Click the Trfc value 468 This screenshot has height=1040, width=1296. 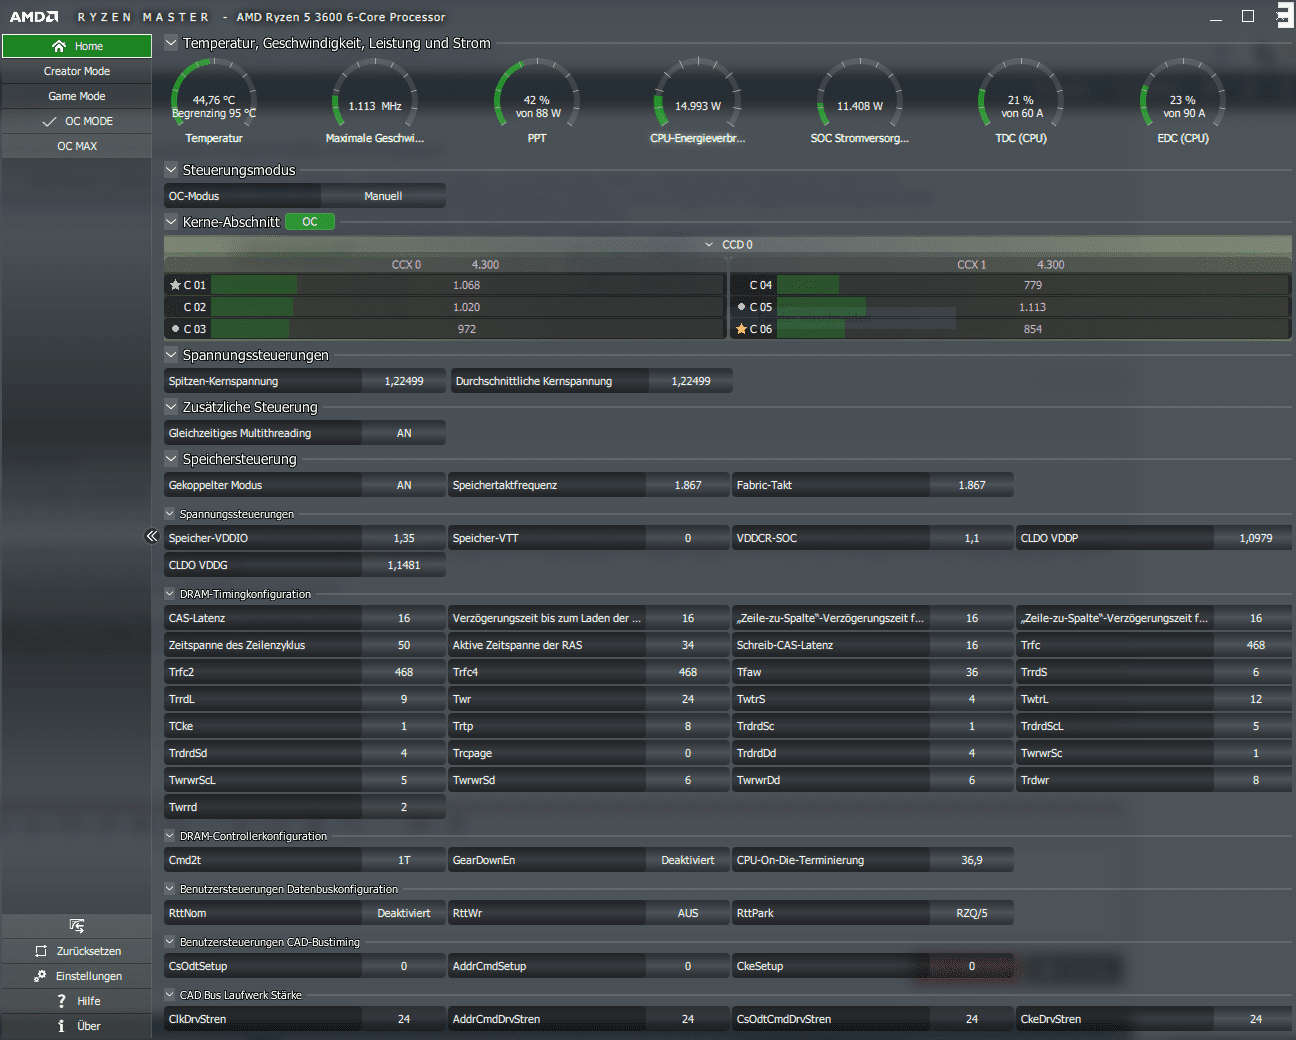1256,645
